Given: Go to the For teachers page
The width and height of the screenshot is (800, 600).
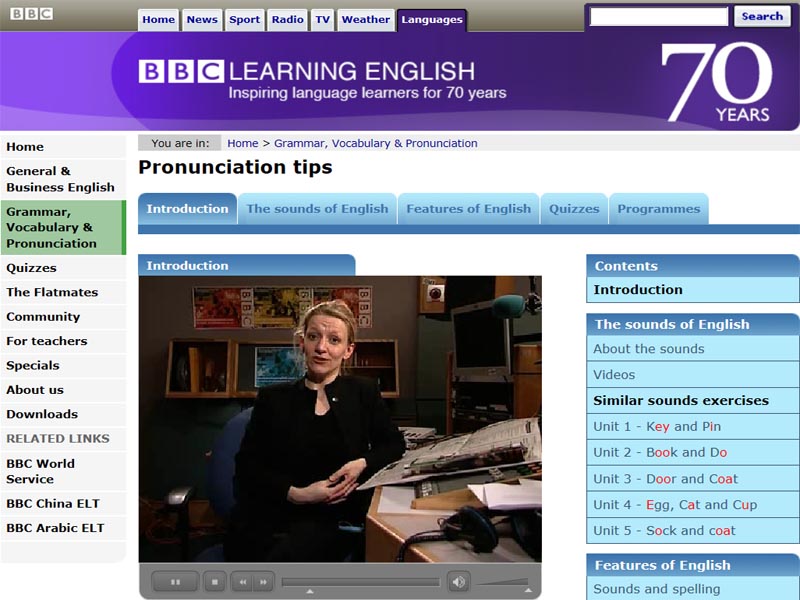Looking at the screenshot, I should click(x=63, y=341).
